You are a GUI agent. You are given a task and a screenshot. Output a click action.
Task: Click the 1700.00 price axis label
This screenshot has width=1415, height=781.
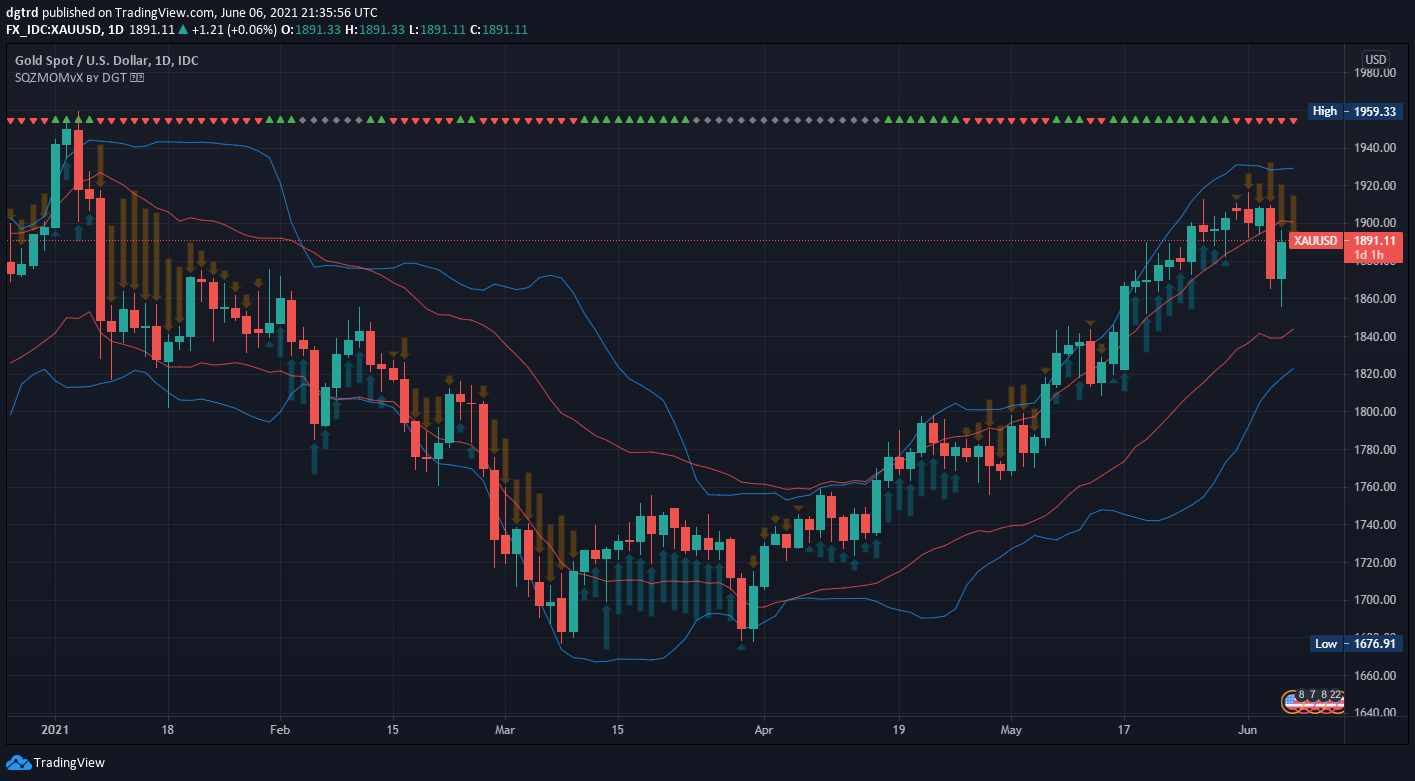[x=1376, y=600]
